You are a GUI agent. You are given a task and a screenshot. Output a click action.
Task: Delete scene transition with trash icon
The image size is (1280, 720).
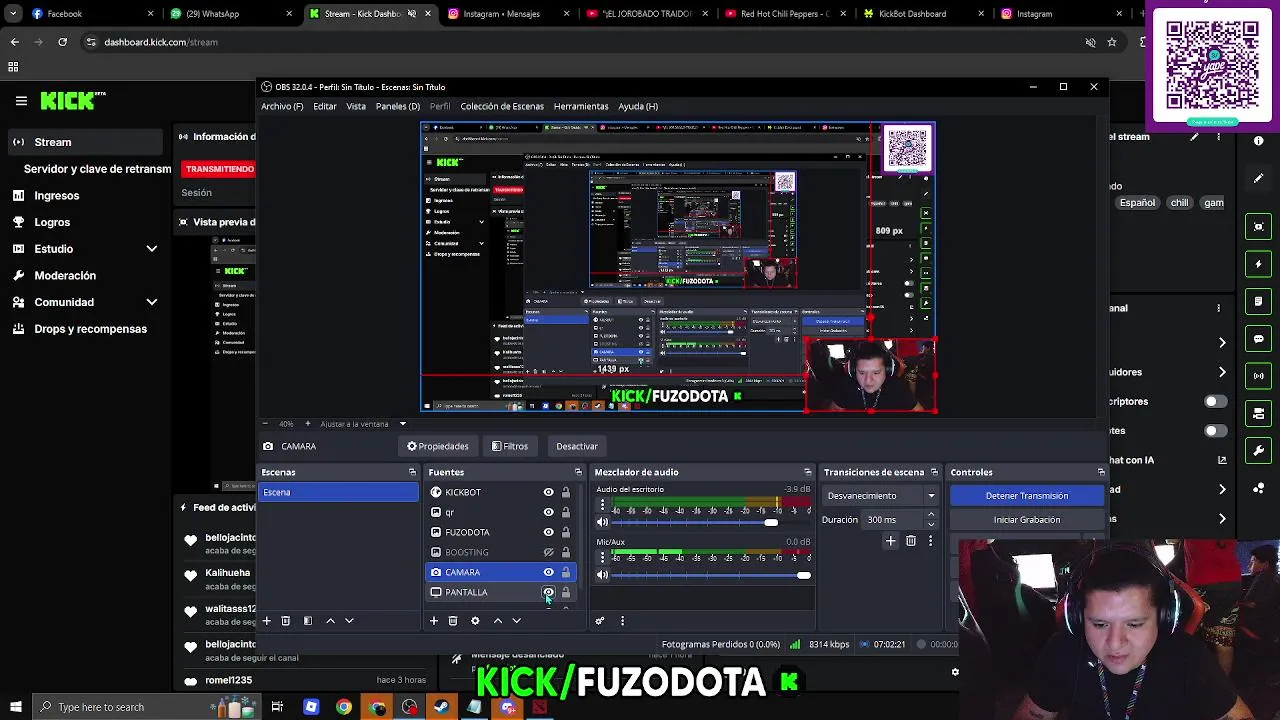(x=911, y=541)
